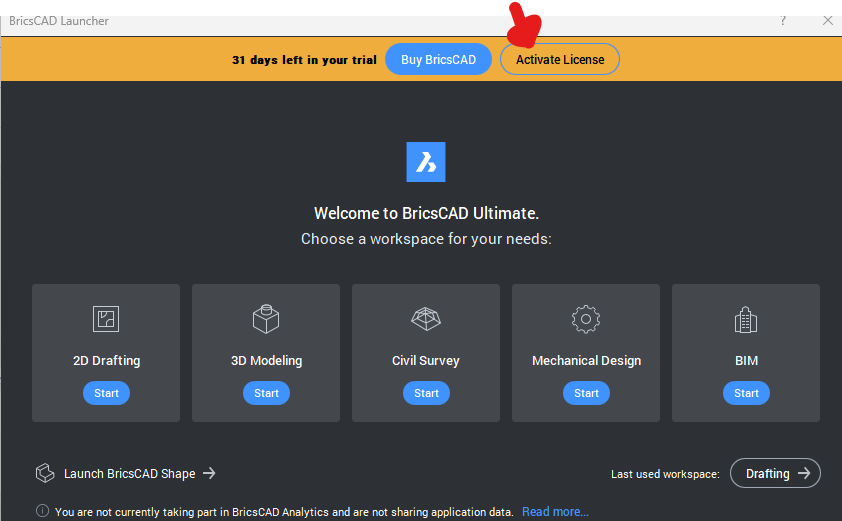Click the Civil Survey terrain icon
This screenshot has height=521, width=842.
click(426, 319)
